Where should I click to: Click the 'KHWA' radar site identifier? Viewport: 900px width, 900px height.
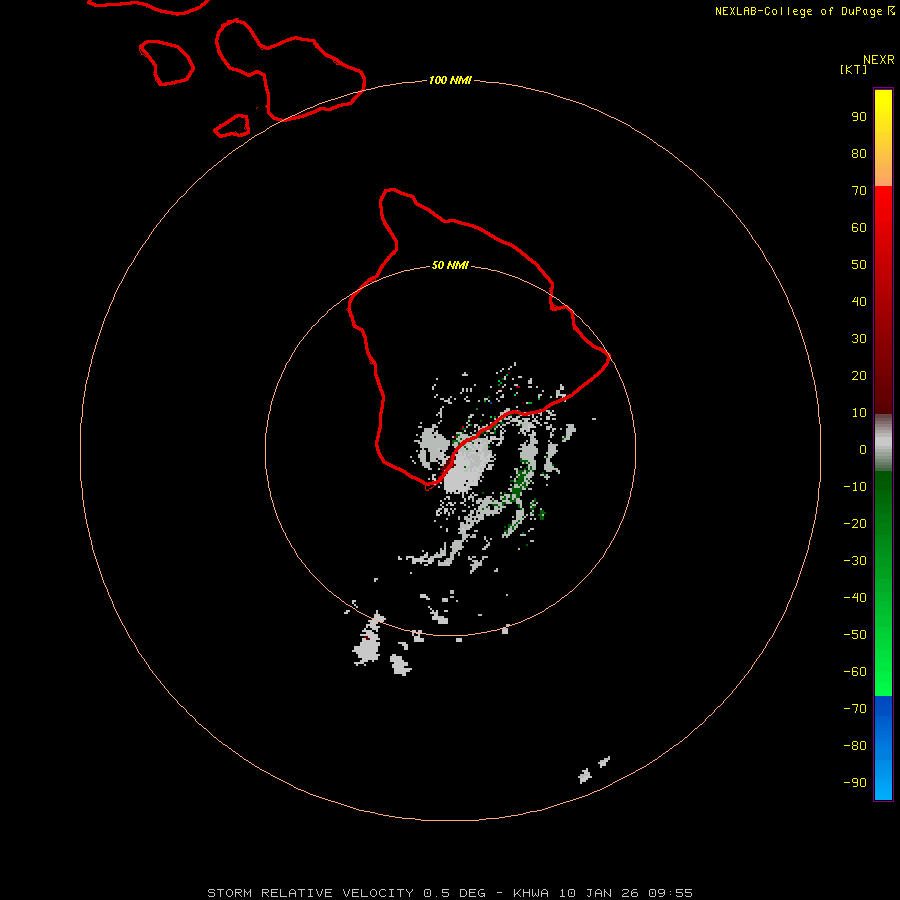[531, 893]
